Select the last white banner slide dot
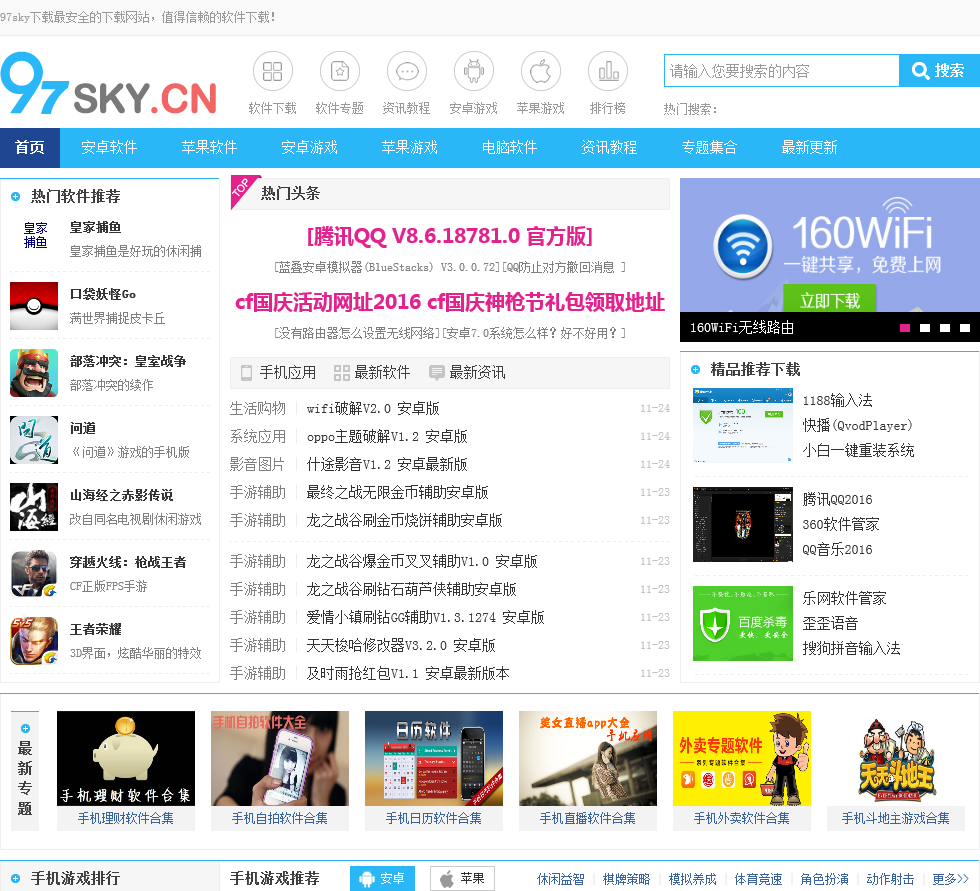This screenshot has width=980, height=891. click(964, 328)
